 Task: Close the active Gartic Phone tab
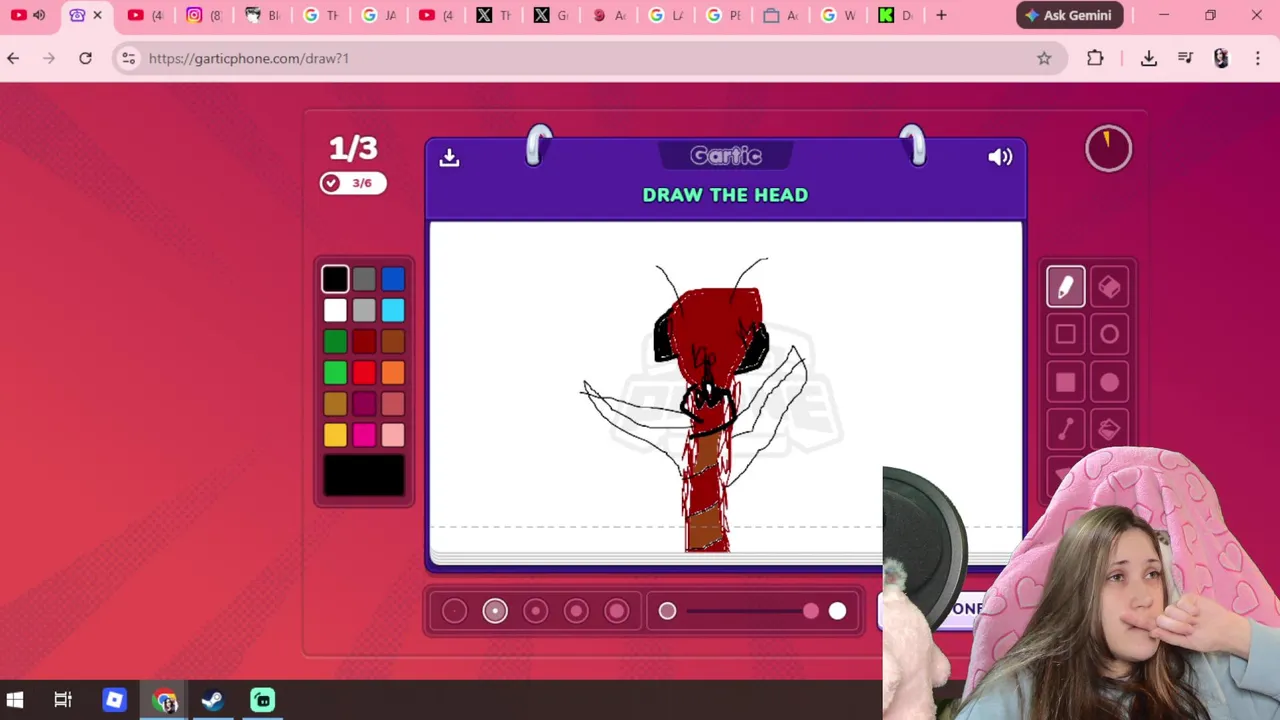(97, 15)
